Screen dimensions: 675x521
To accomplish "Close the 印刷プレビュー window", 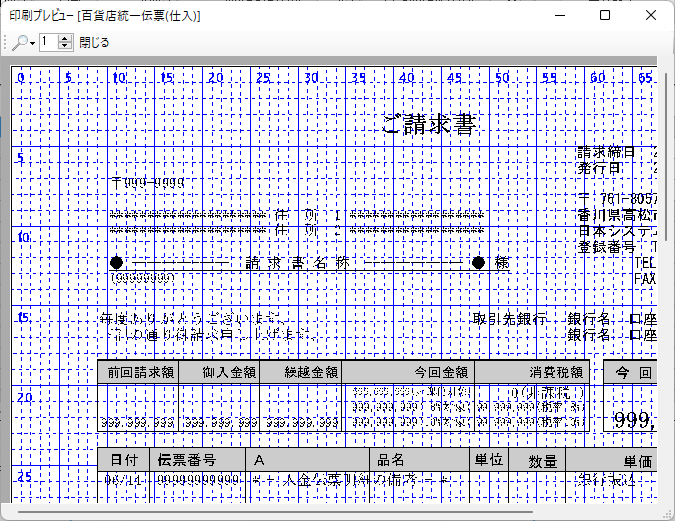I will point(650,16).
